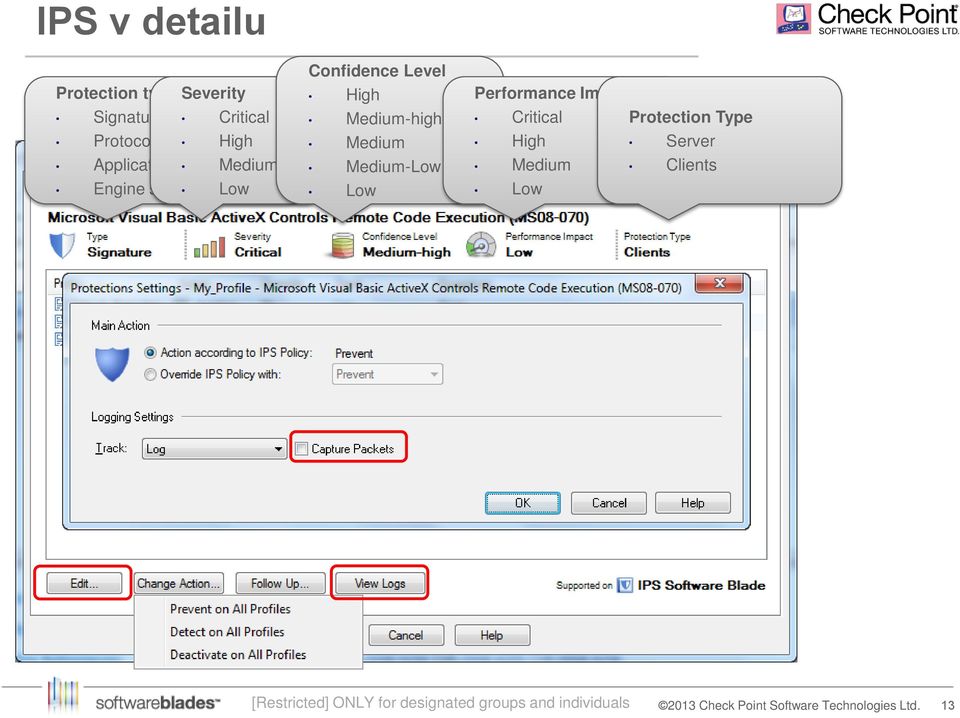Close the Protections Settings dialog with the X

coord(719,283)
